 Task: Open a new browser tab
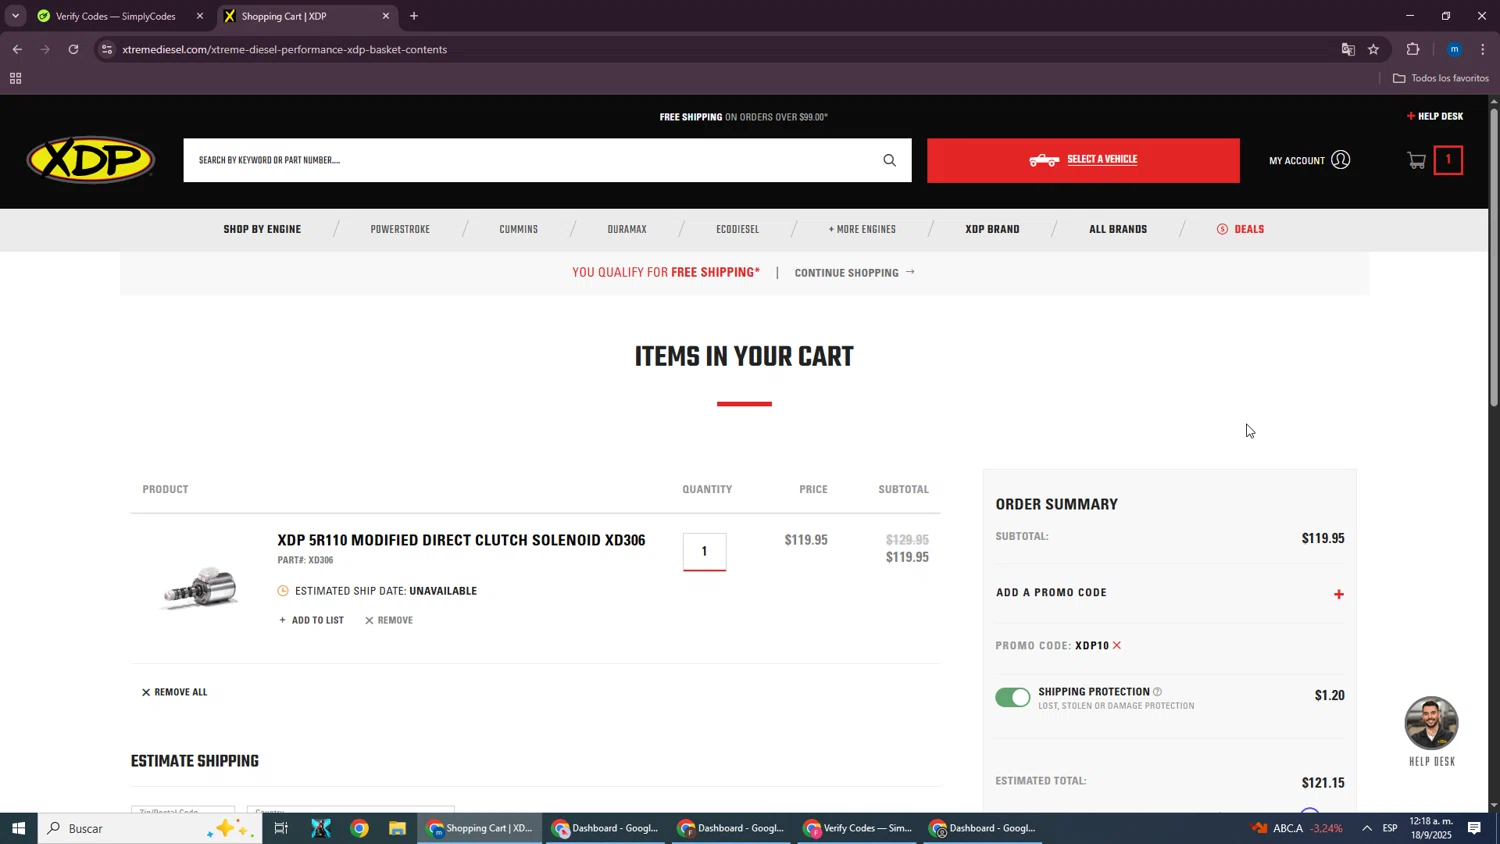click(x=414, y=16)
